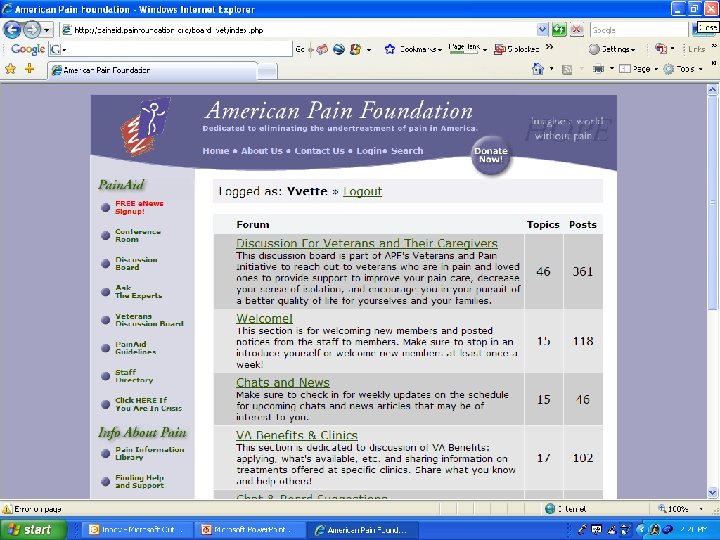Click the Print icon in command bar
This screenshot has height=540, width=720.
click(x=598, y=69)
